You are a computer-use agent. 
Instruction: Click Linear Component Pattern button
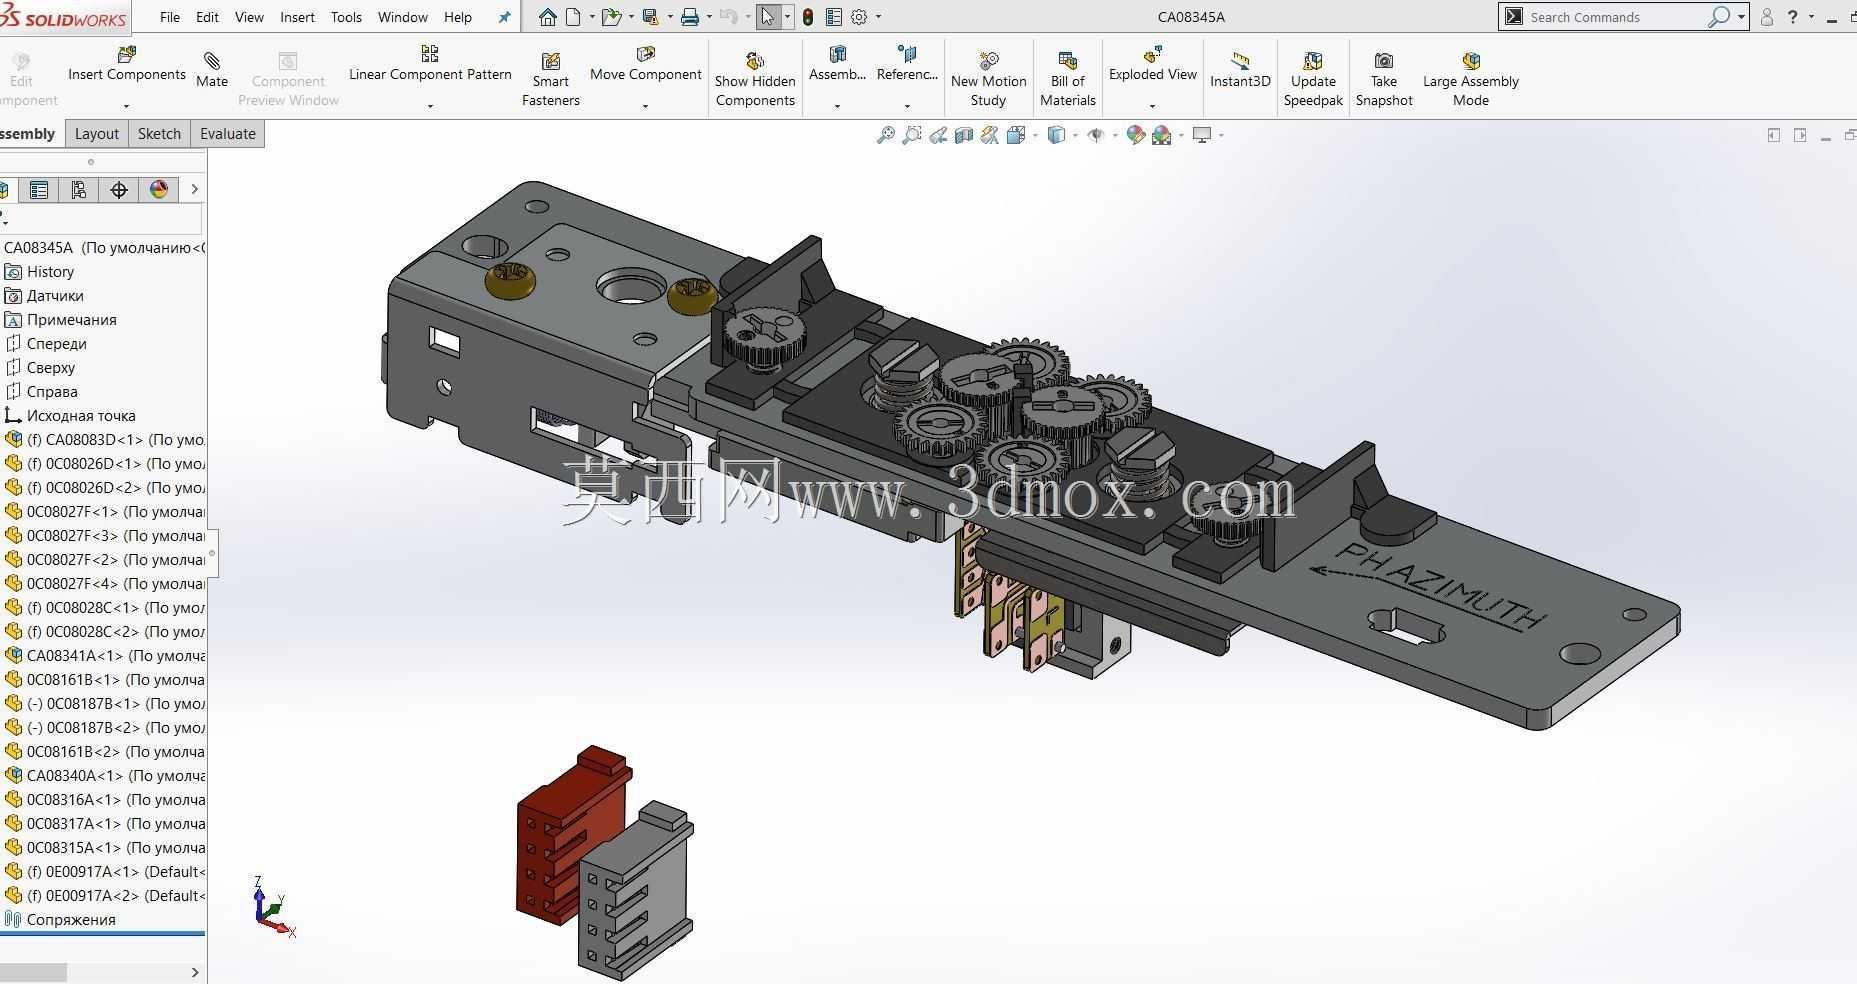pyautogui.click(x=430, y=65)
